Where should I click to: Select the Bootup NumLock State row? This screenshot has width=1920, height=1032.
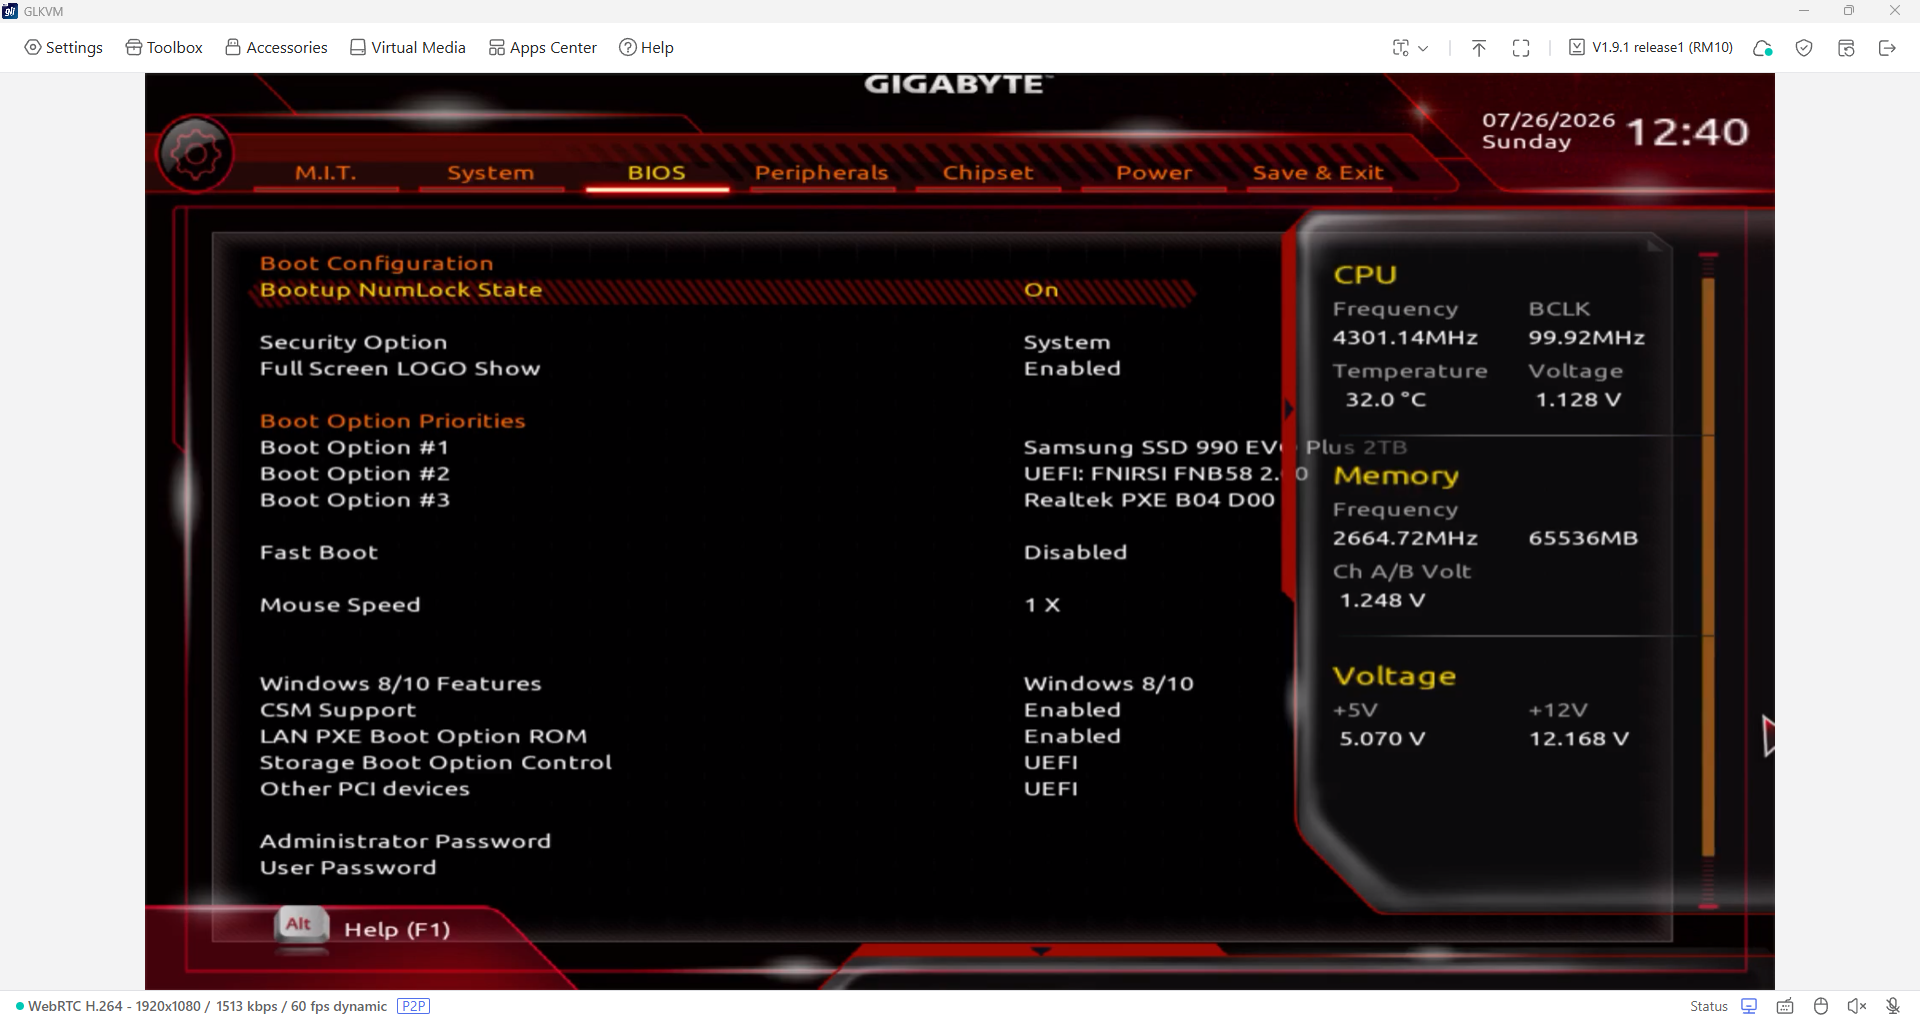(x=722, y=290)
